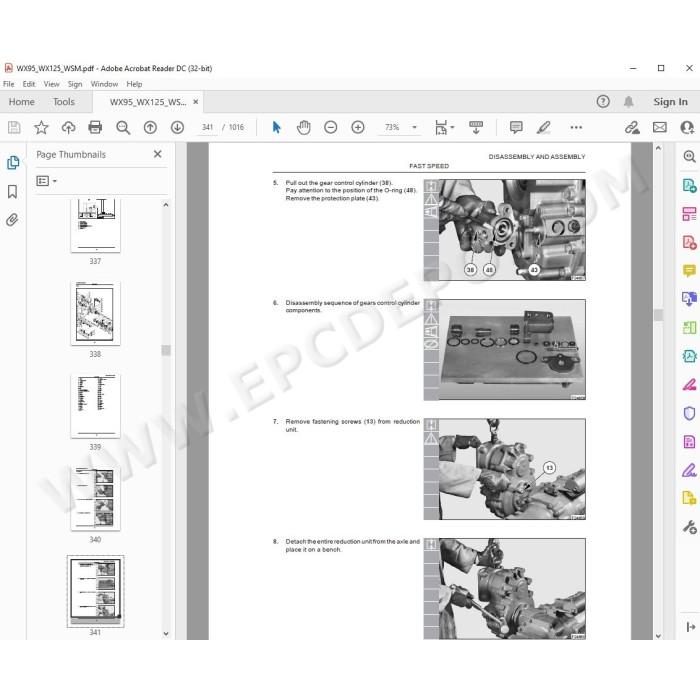Open More Tools wrench icon
This screenshot has width=700, height=700.
click(689, 527)
